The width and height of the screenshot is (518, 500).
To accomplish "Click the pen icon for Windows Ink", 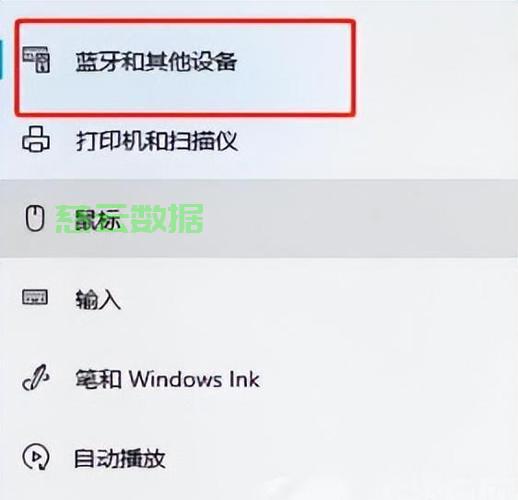I will pos(36,378).
